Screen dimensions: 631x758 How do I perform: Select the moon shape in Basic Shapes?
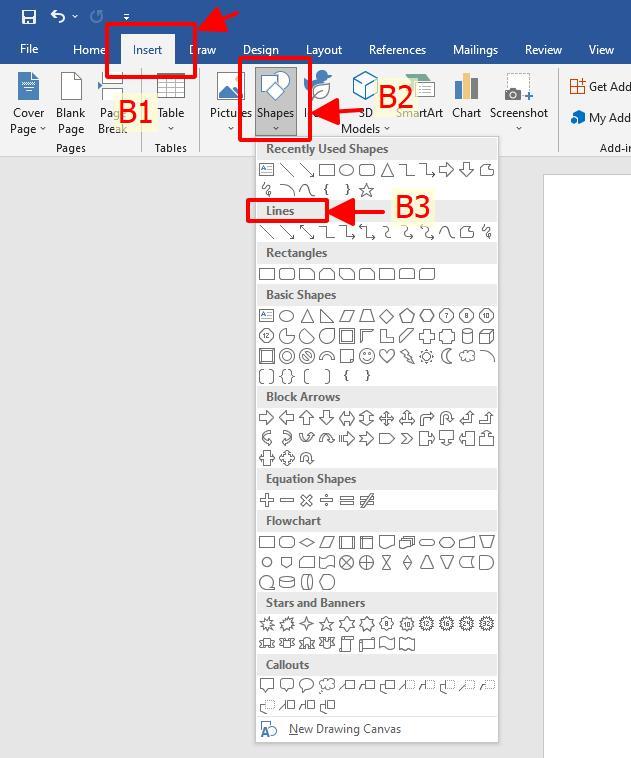click(447, 356)
